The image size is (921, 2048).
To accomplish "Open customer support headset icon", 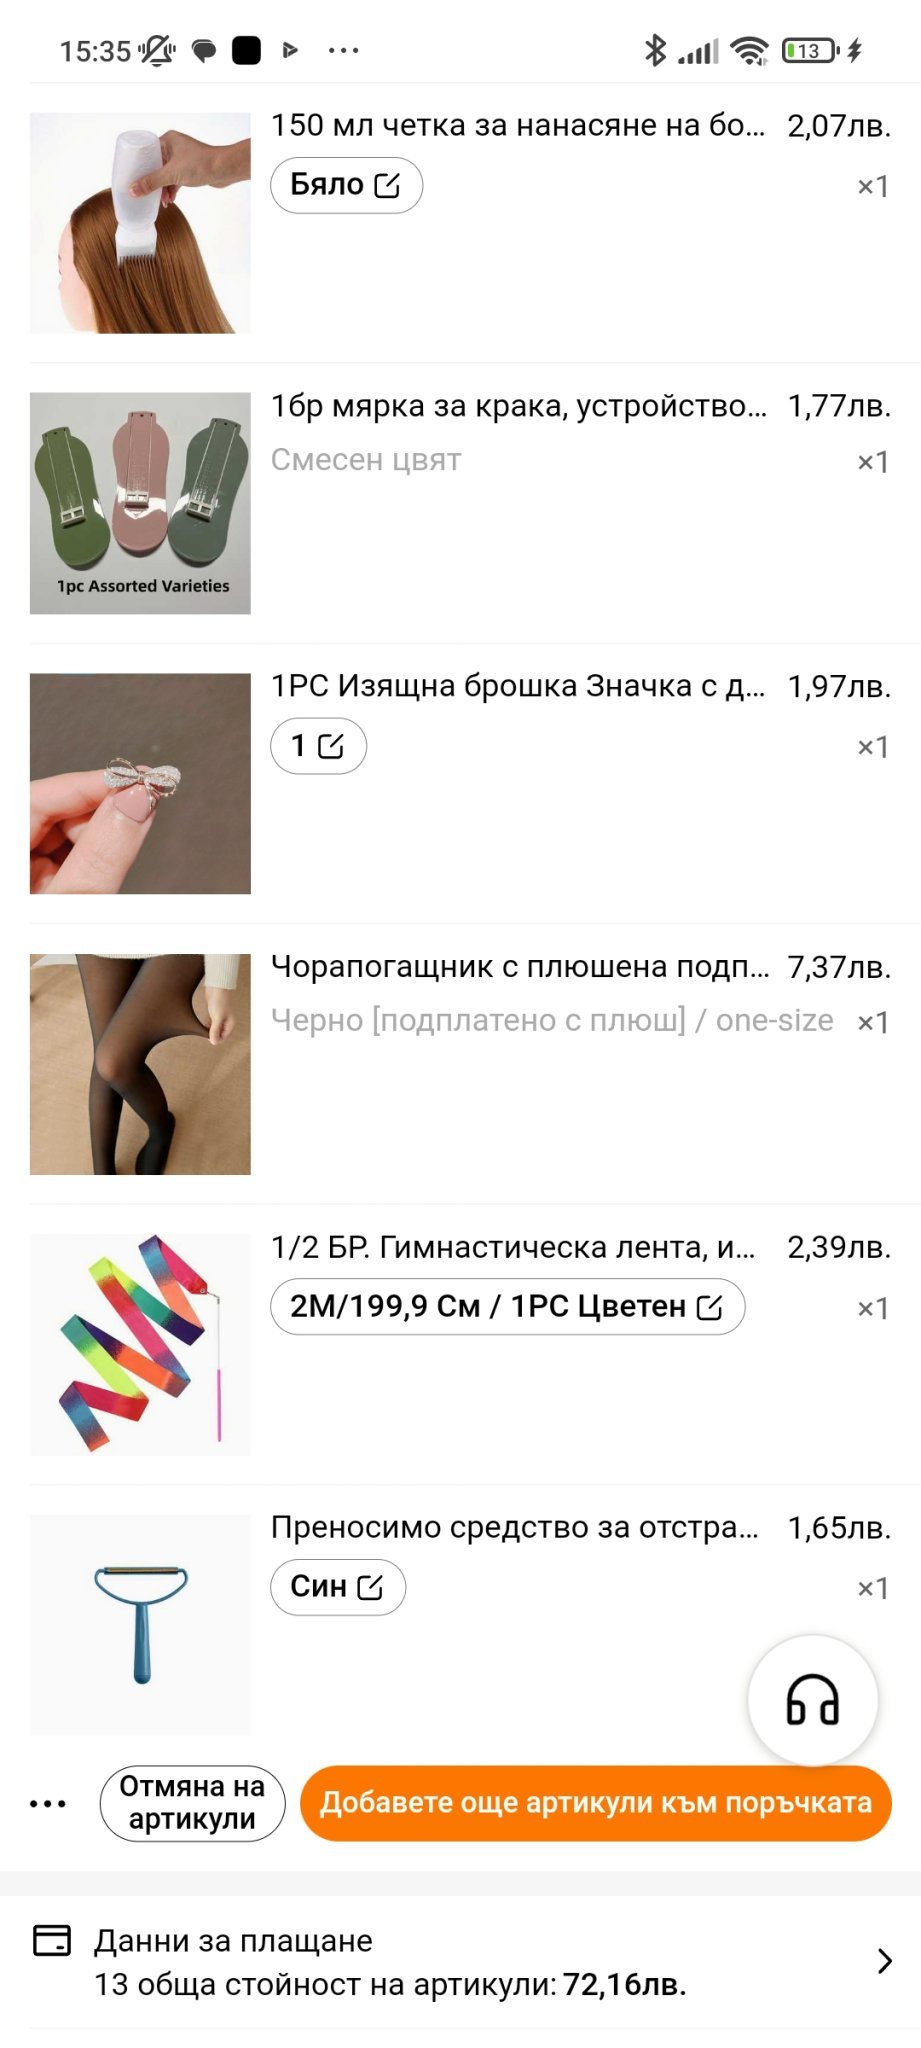I will [812, 1699].
